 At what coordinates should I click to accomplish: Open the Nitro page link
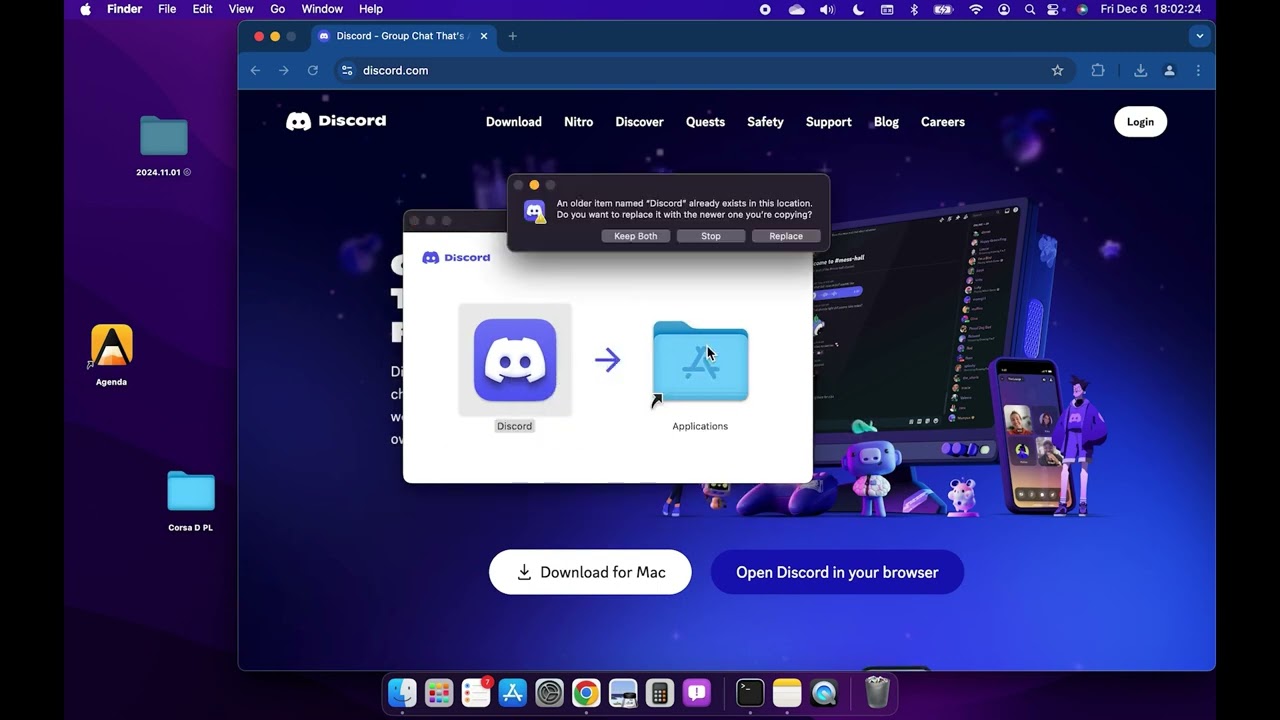pyautogui.click(x=578, y=122)
